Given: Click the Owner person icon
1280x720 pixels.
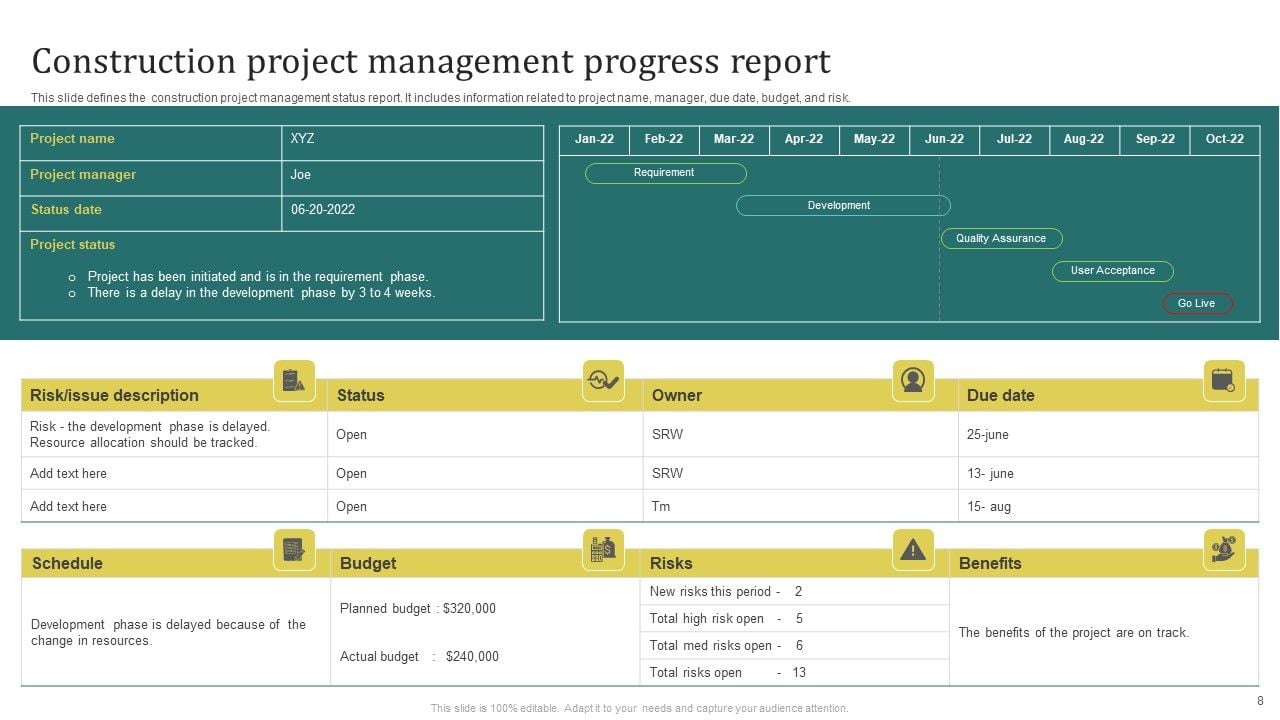Looking at the screenshot, I should 913,380.
